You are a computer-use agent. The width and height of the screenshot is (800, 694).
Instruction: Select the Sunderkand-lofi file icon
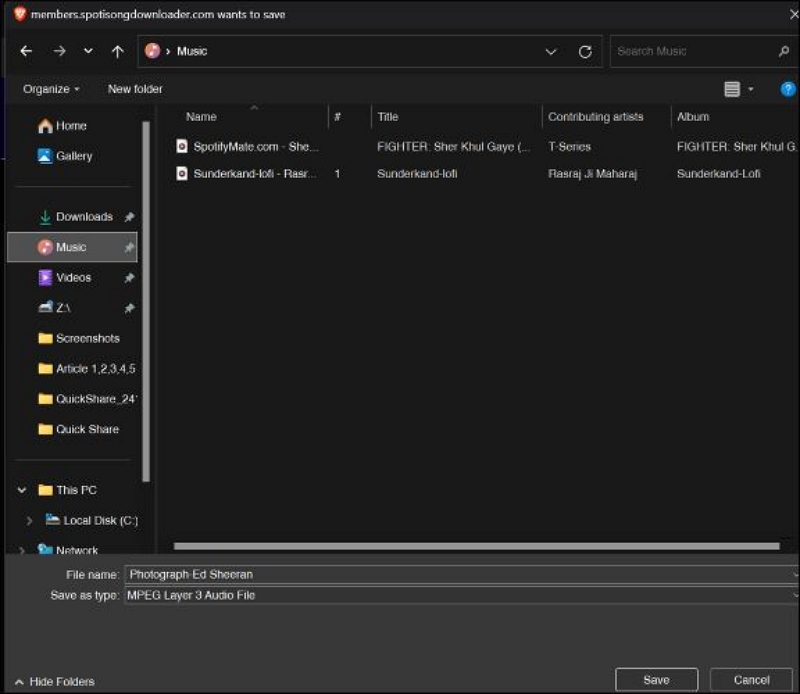[x=182, y=174]
